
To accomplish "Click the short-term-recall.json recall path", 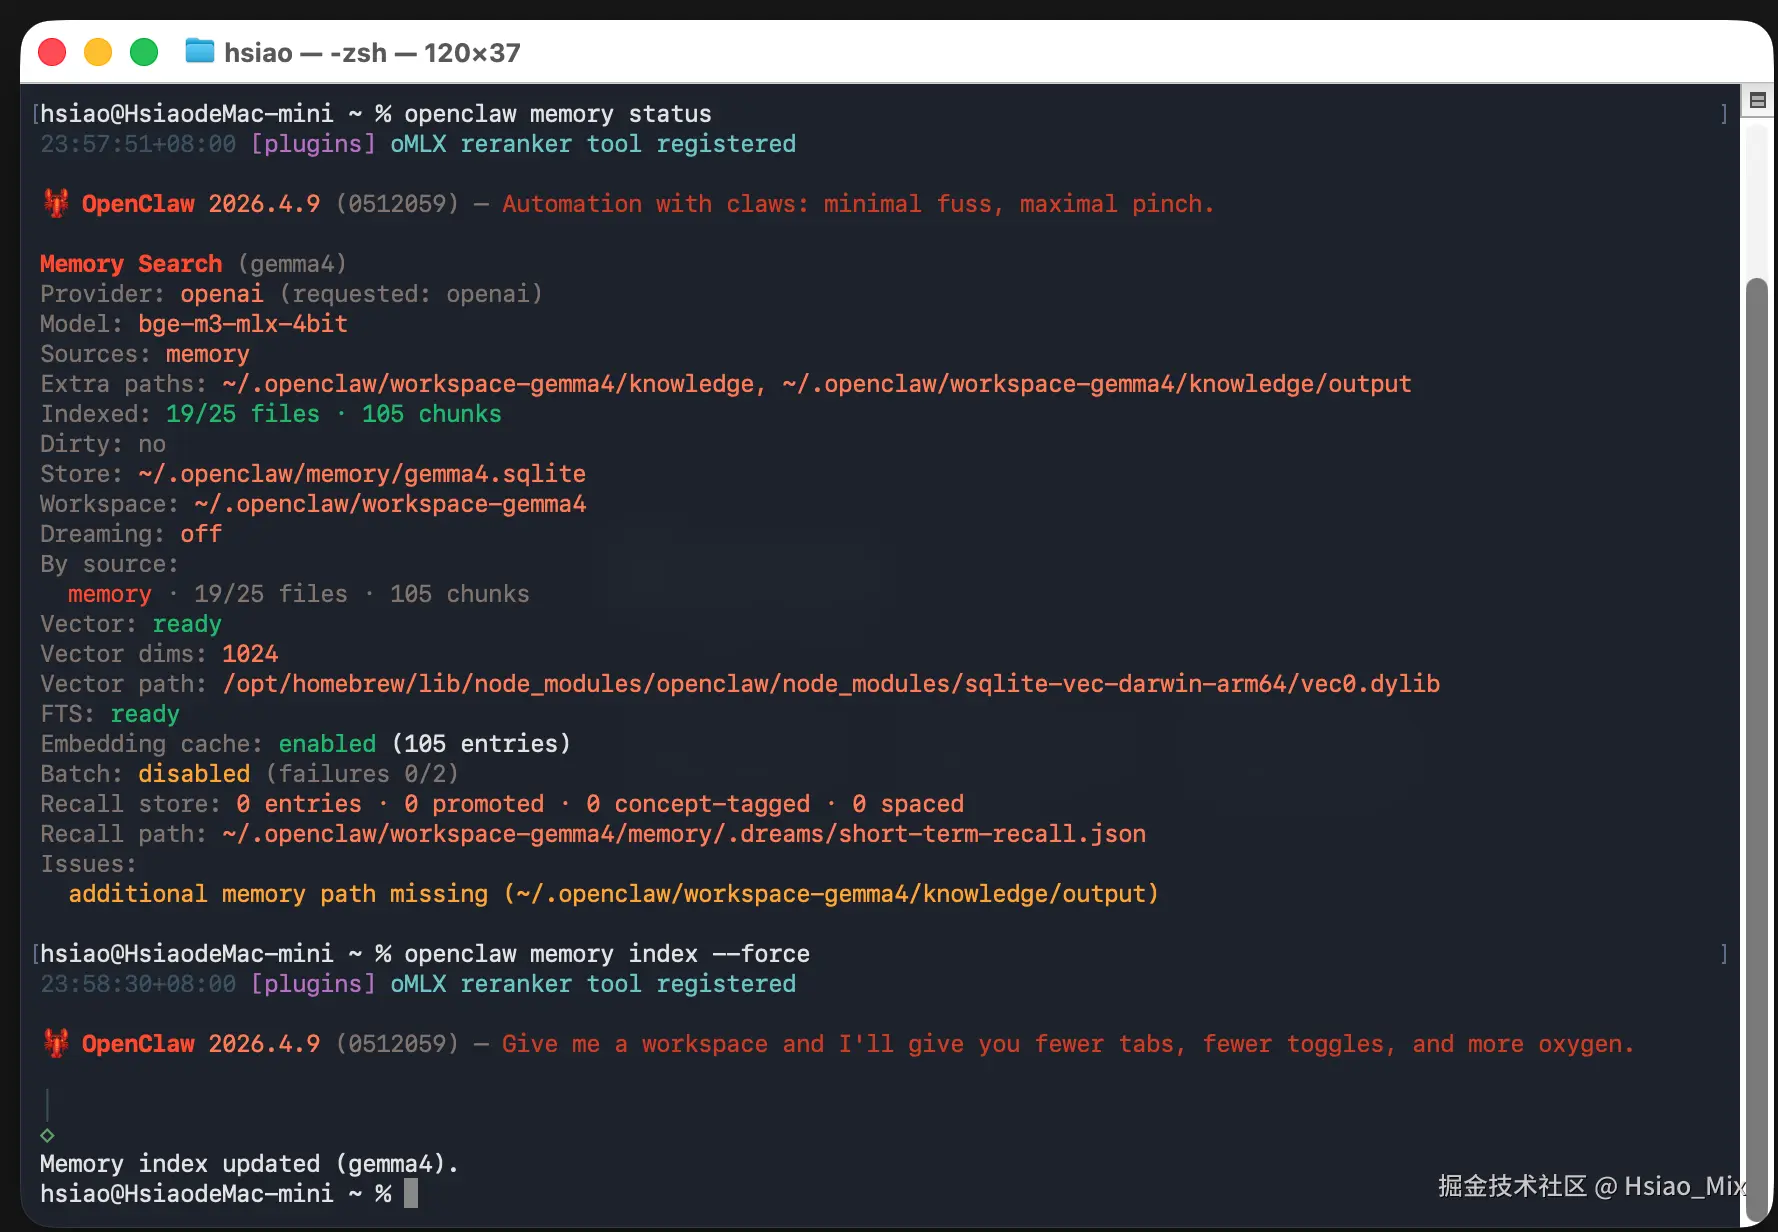I will click(x=684, y=834).
